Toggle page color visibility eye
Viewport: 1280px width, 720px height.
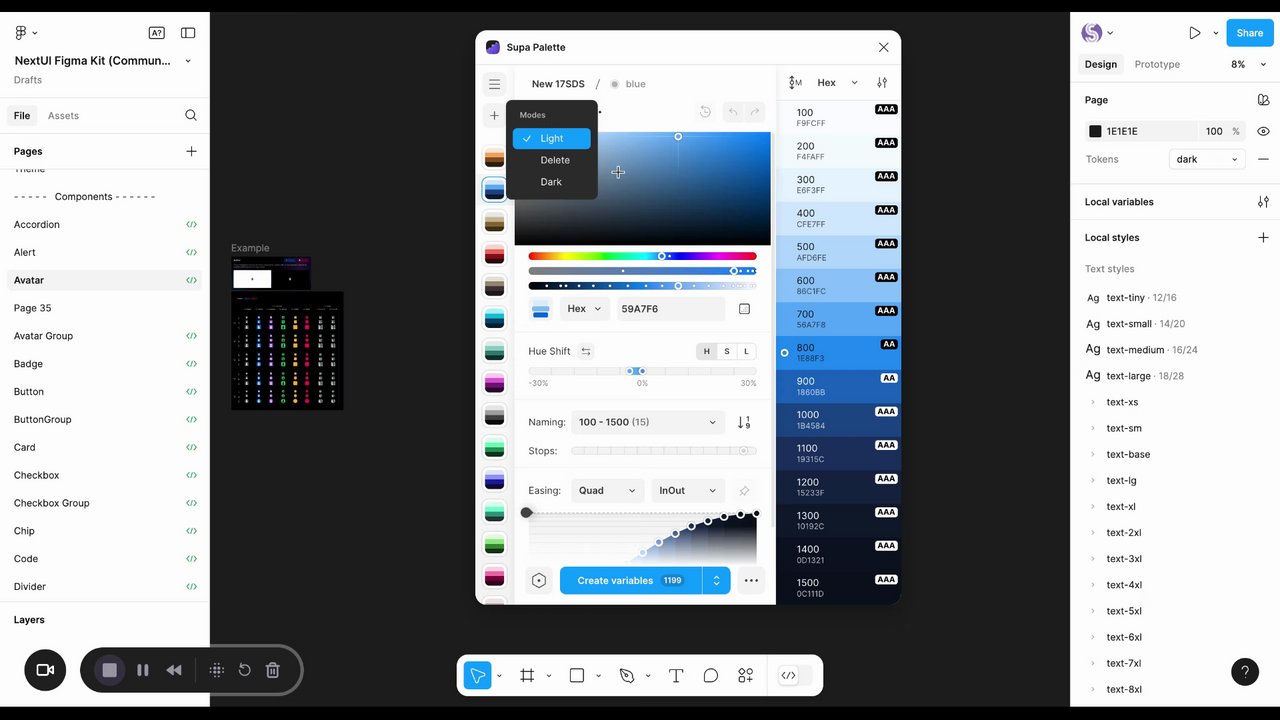(x=1263, y=131)
